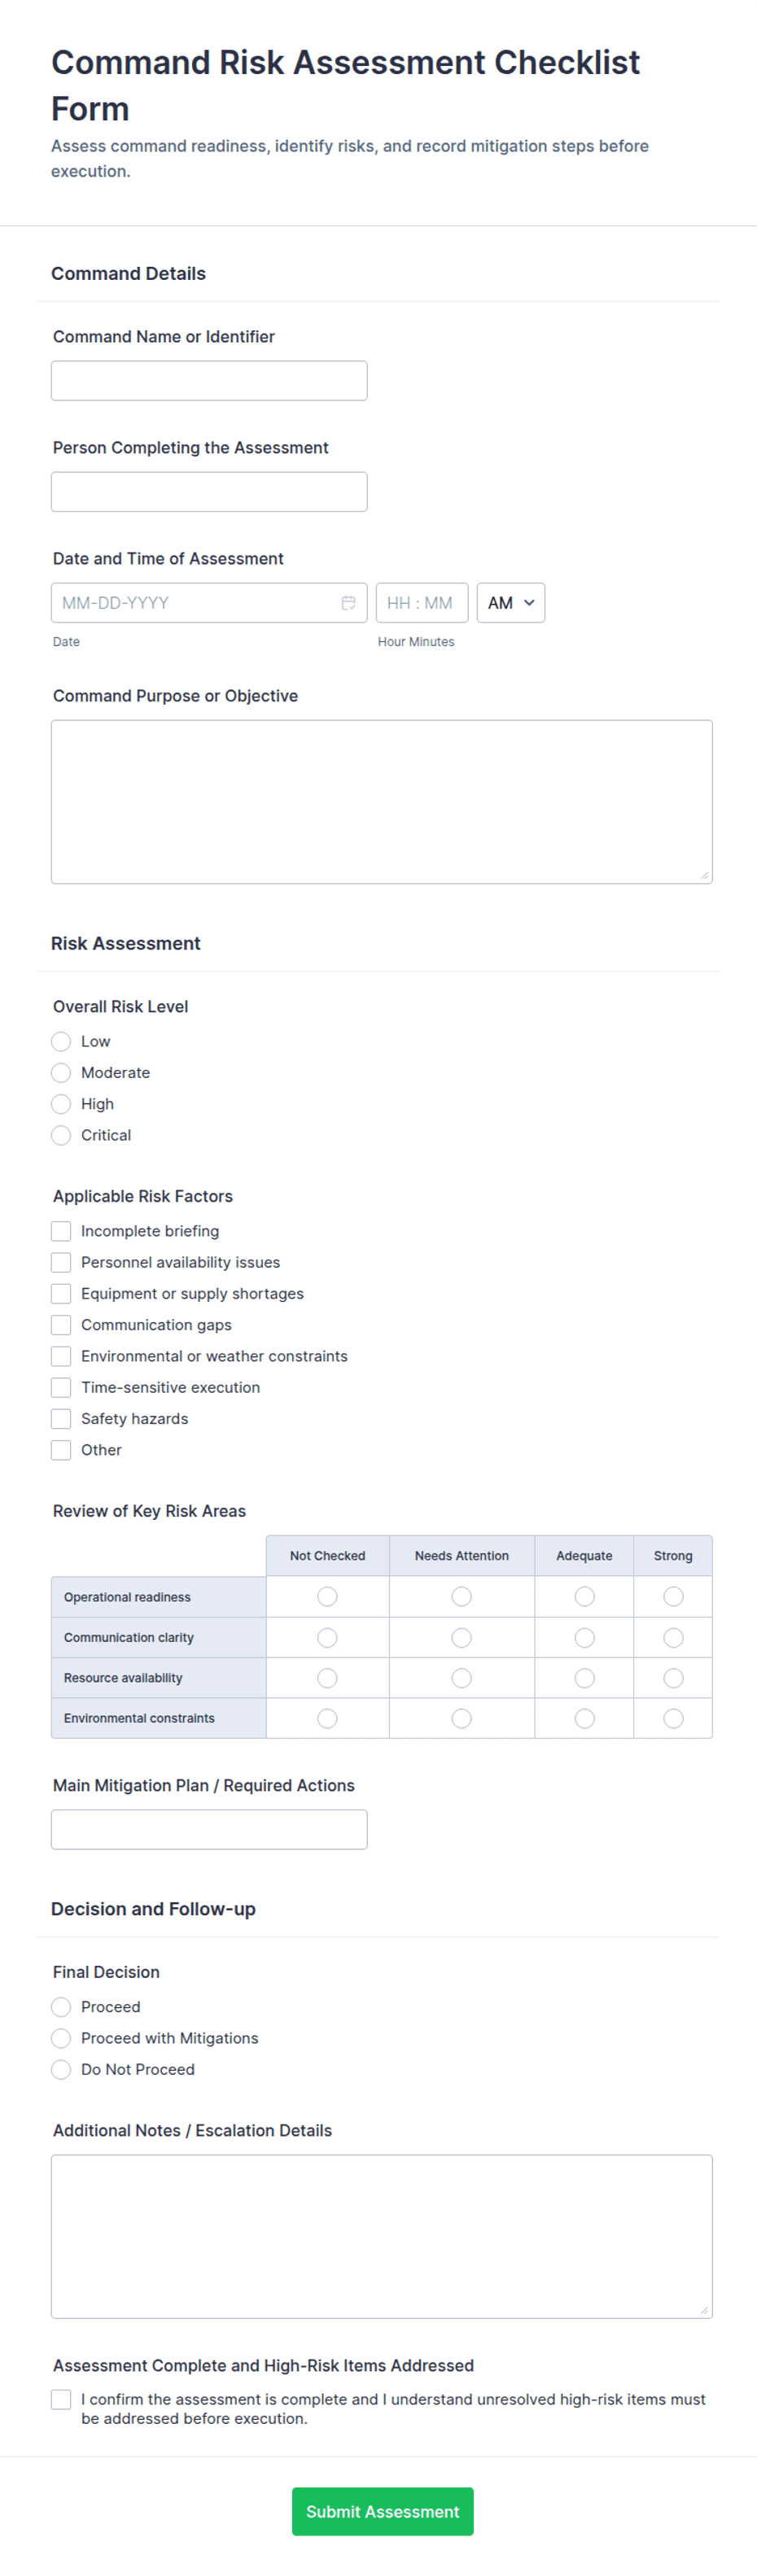757x2576 pixels.
Task: Open the date picker calendar icon
Action: click(348, 603)
